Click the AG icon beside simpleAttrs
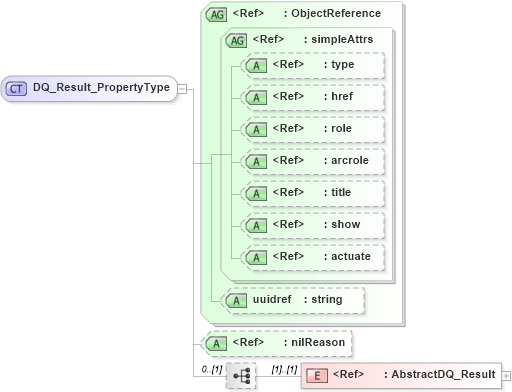The height and width of the screenshot is (392, 512). [237, 41]
